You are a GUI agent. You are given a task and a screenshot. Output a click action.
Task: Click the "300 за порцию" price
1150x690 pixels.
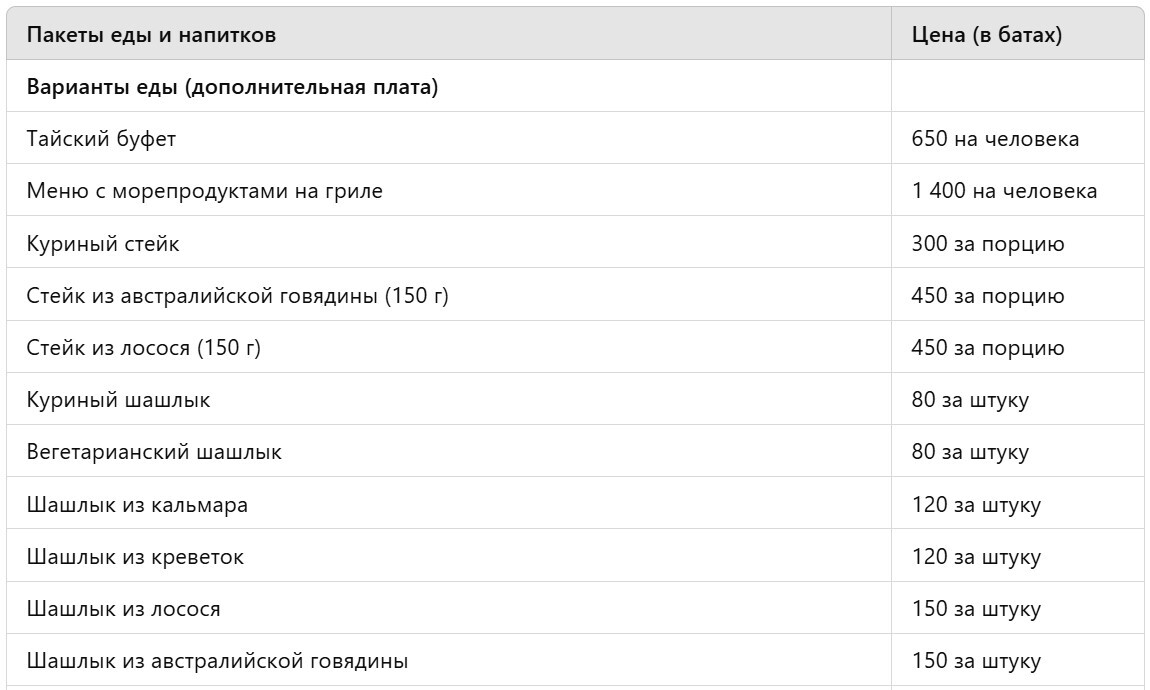(x=987, y=244)
